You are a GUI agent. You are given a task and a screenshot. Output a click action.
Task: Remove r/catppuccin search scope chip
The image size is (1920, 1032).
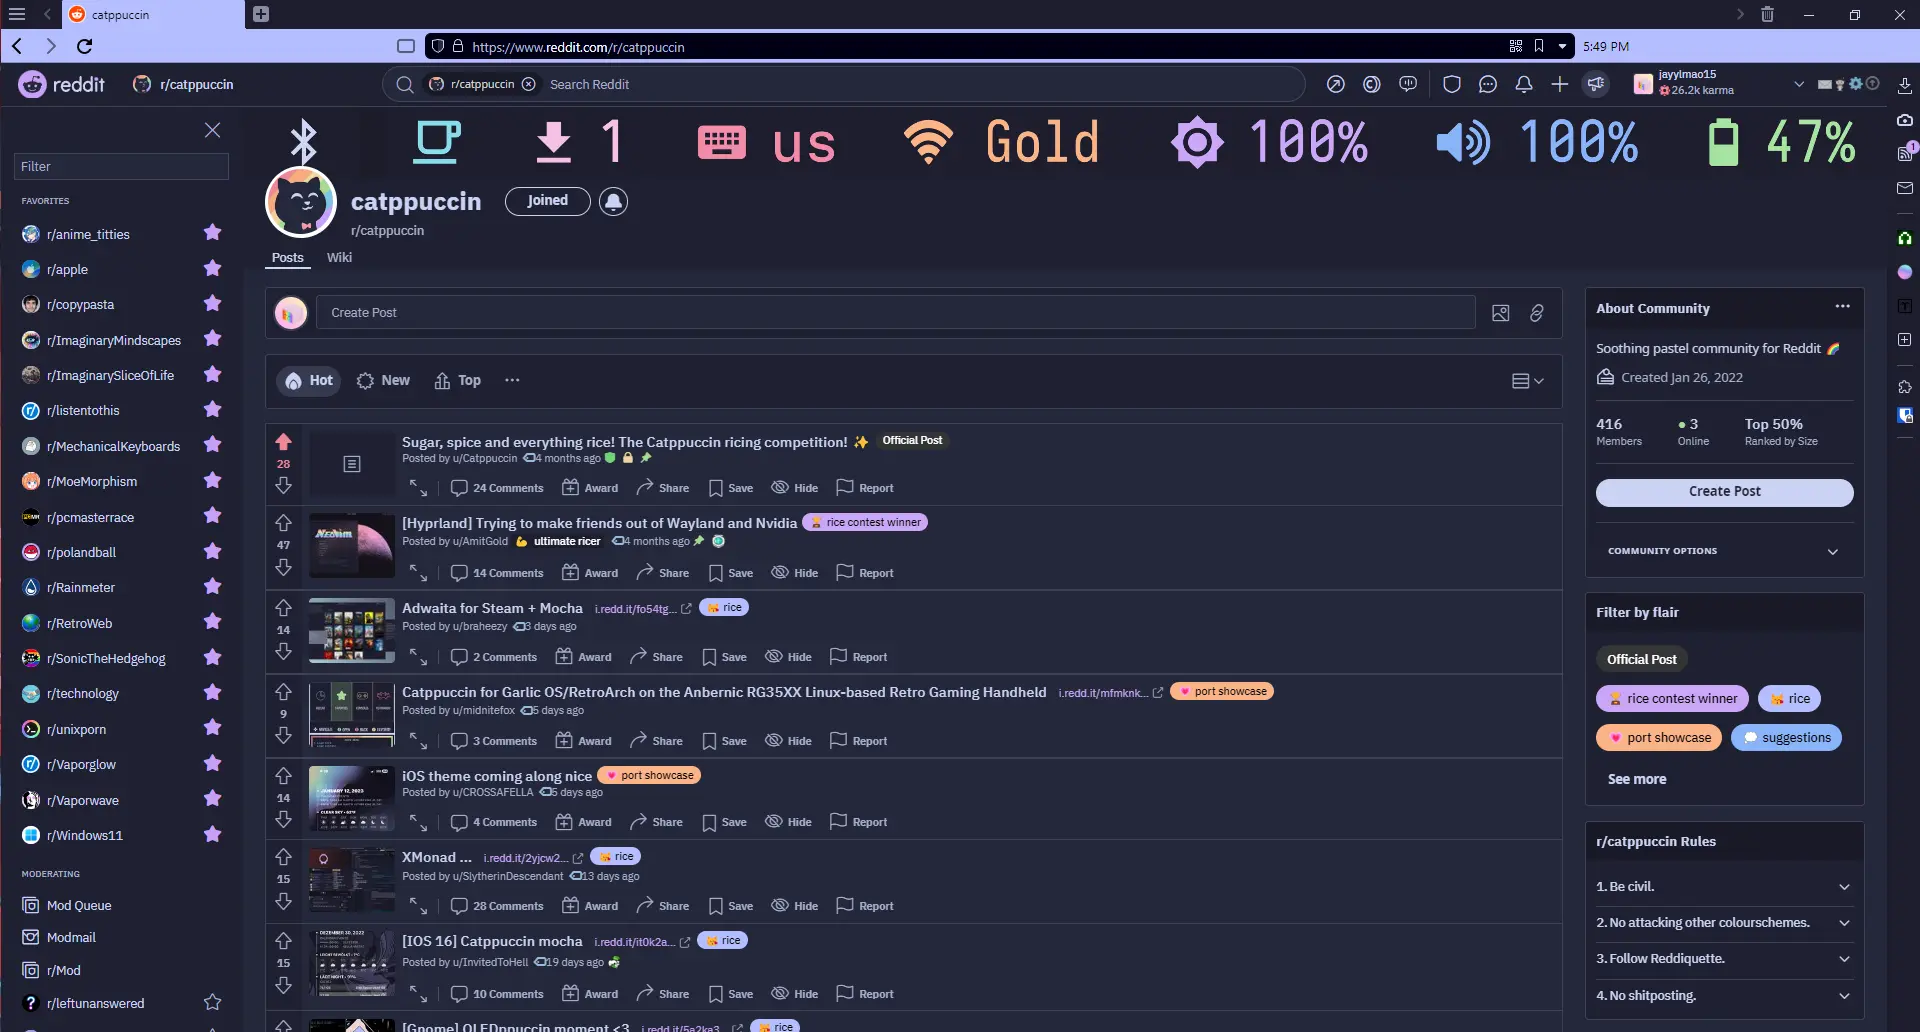(528, 85)
